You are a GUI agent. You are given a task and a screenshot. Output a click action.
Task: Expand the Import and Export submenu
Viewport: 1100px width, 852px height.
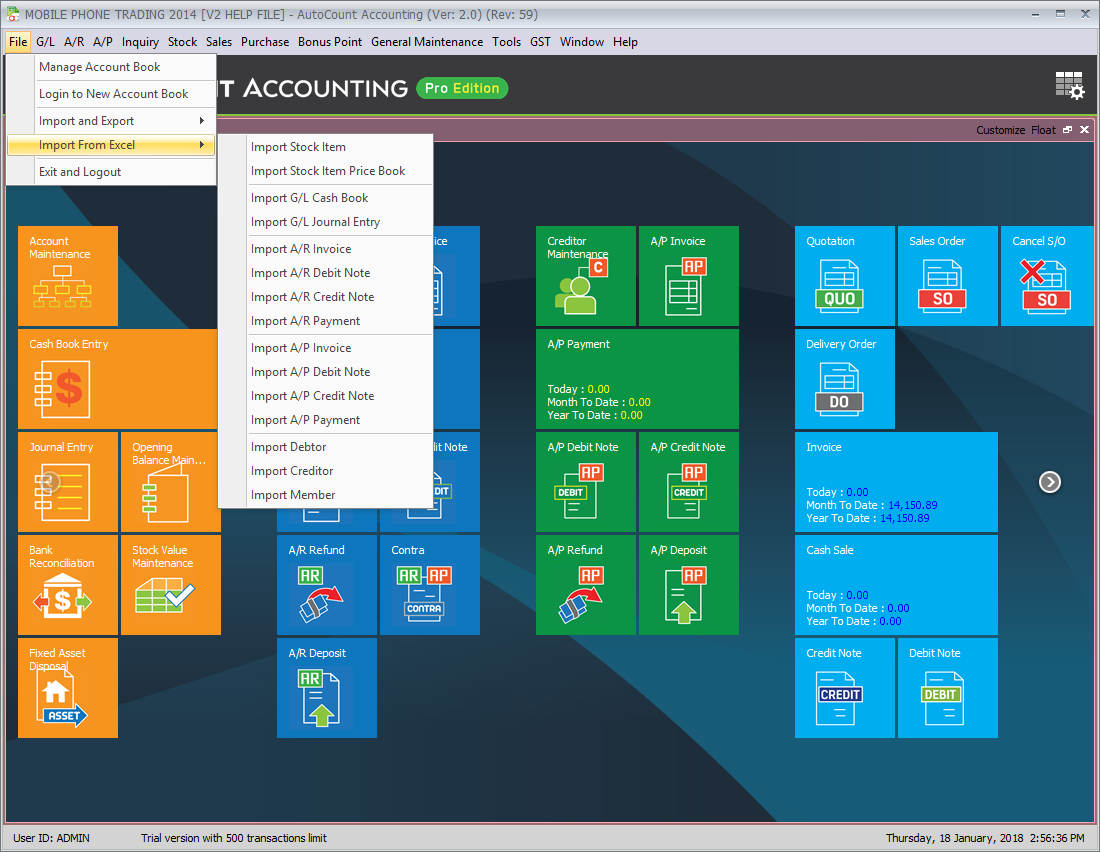click(112, 121)
